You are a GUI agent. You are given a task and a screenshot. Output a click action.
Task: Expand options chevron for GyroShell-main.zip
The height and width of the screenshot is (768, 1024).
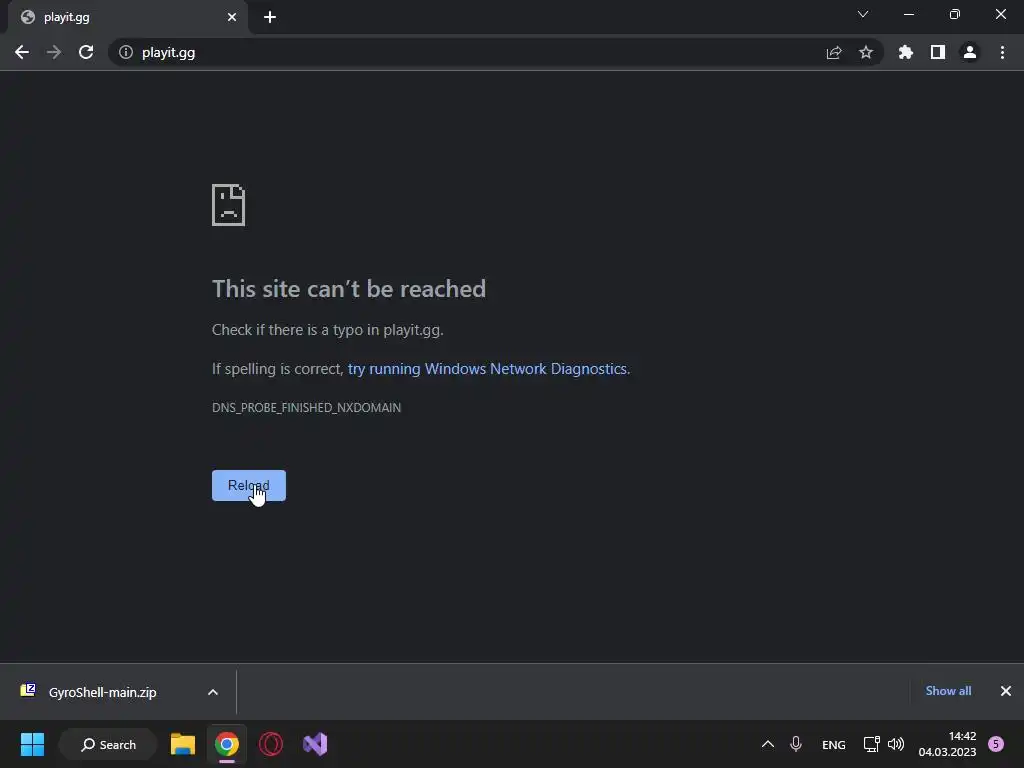point(213,692)
